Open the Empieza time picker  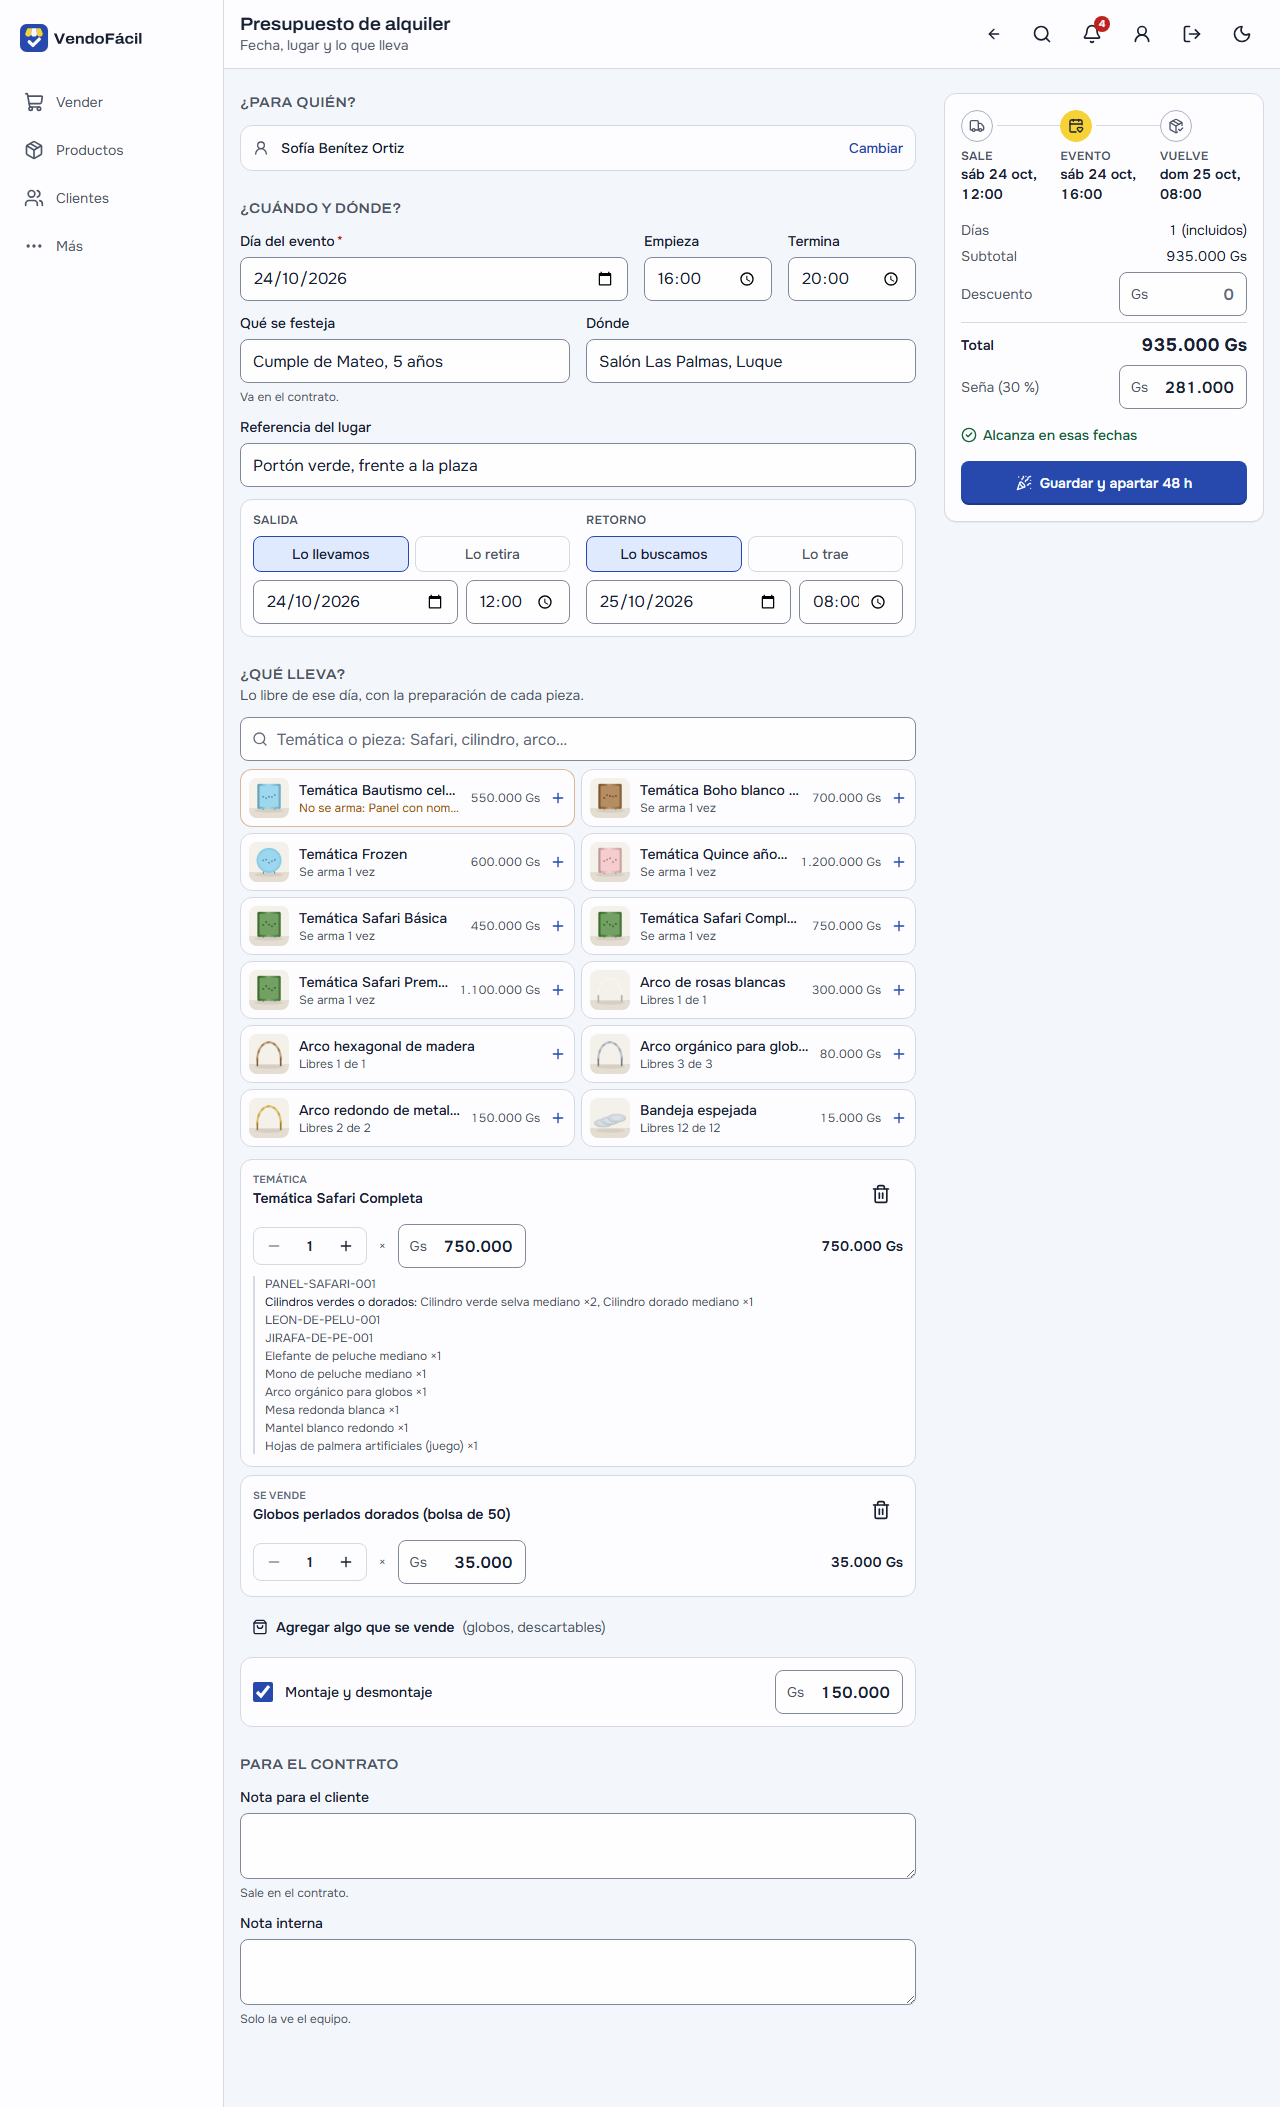[747, 279]
